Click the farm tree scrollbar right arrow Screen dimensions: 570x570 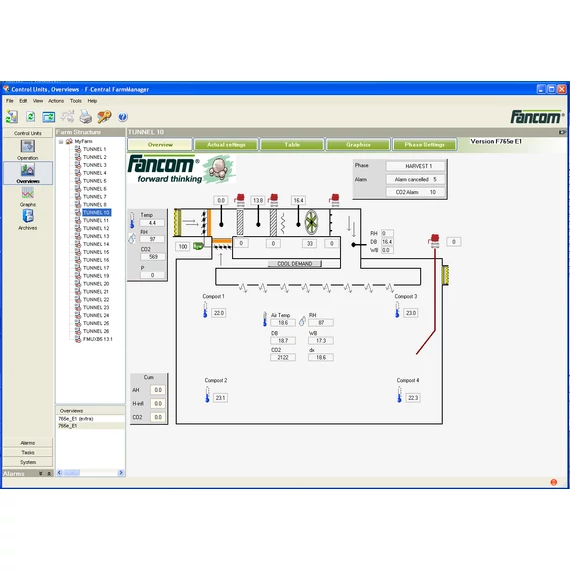point(121,473)
